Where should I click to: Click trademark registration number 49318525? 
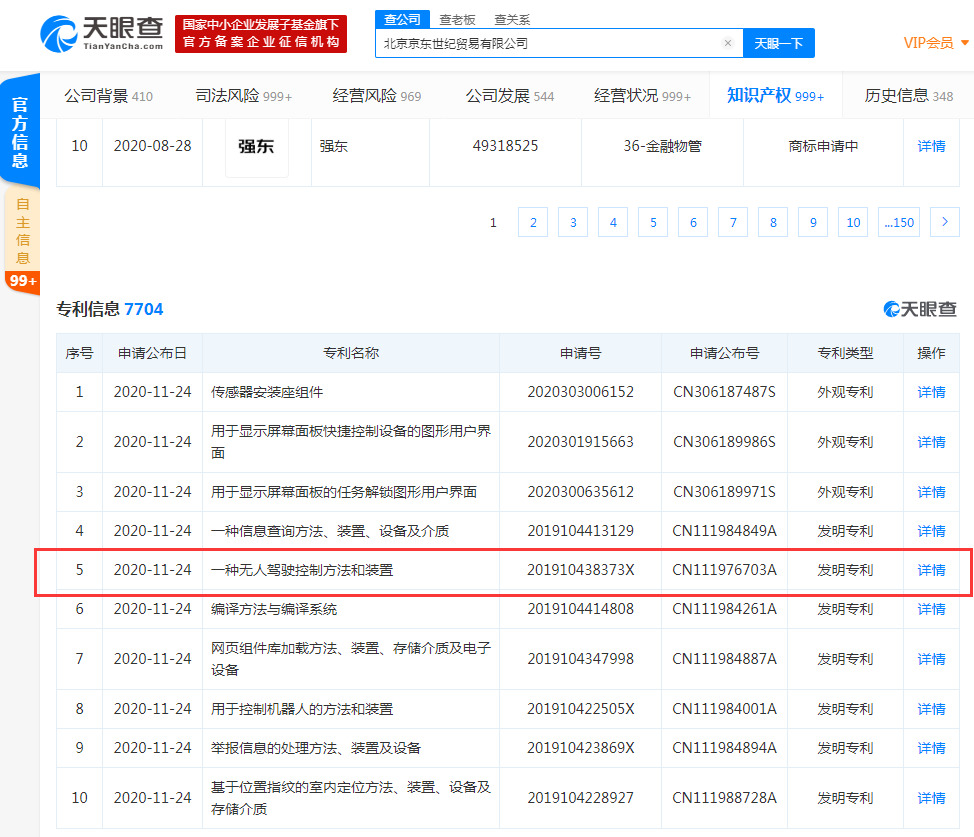coord(505,146)
